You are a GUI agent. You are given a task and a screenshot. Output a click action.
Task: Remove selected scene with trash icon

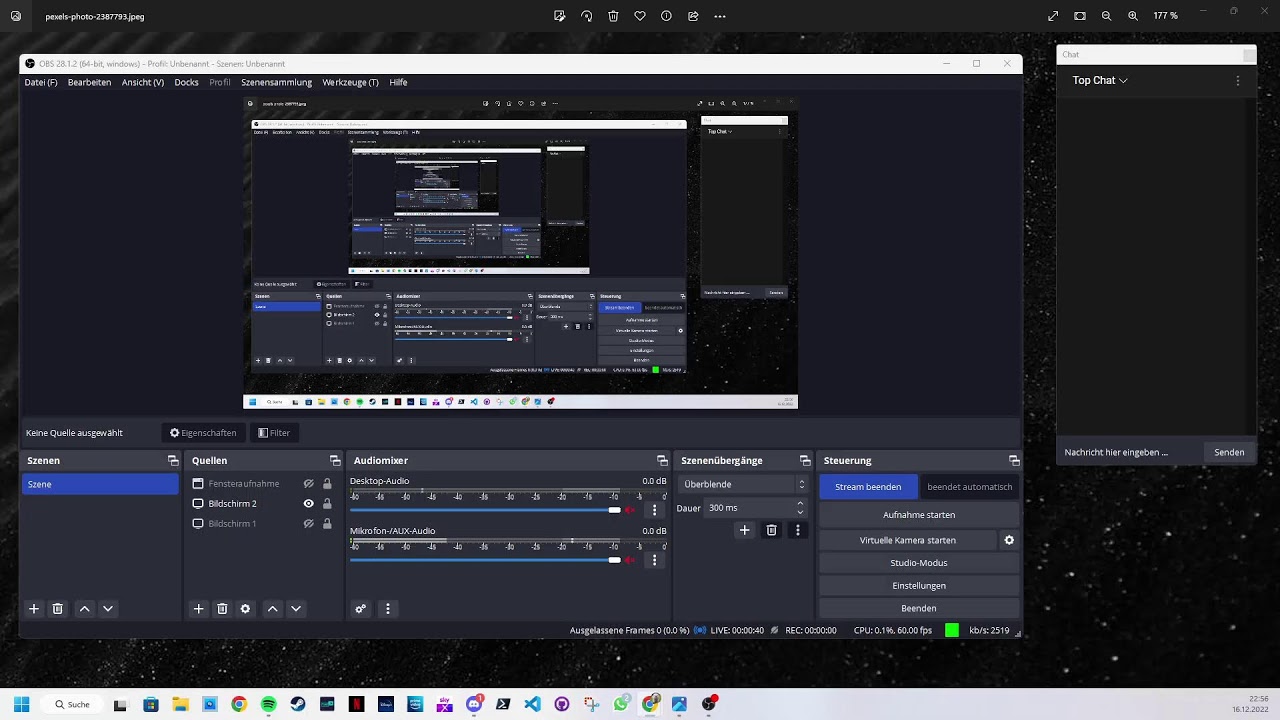pos(58,608)
